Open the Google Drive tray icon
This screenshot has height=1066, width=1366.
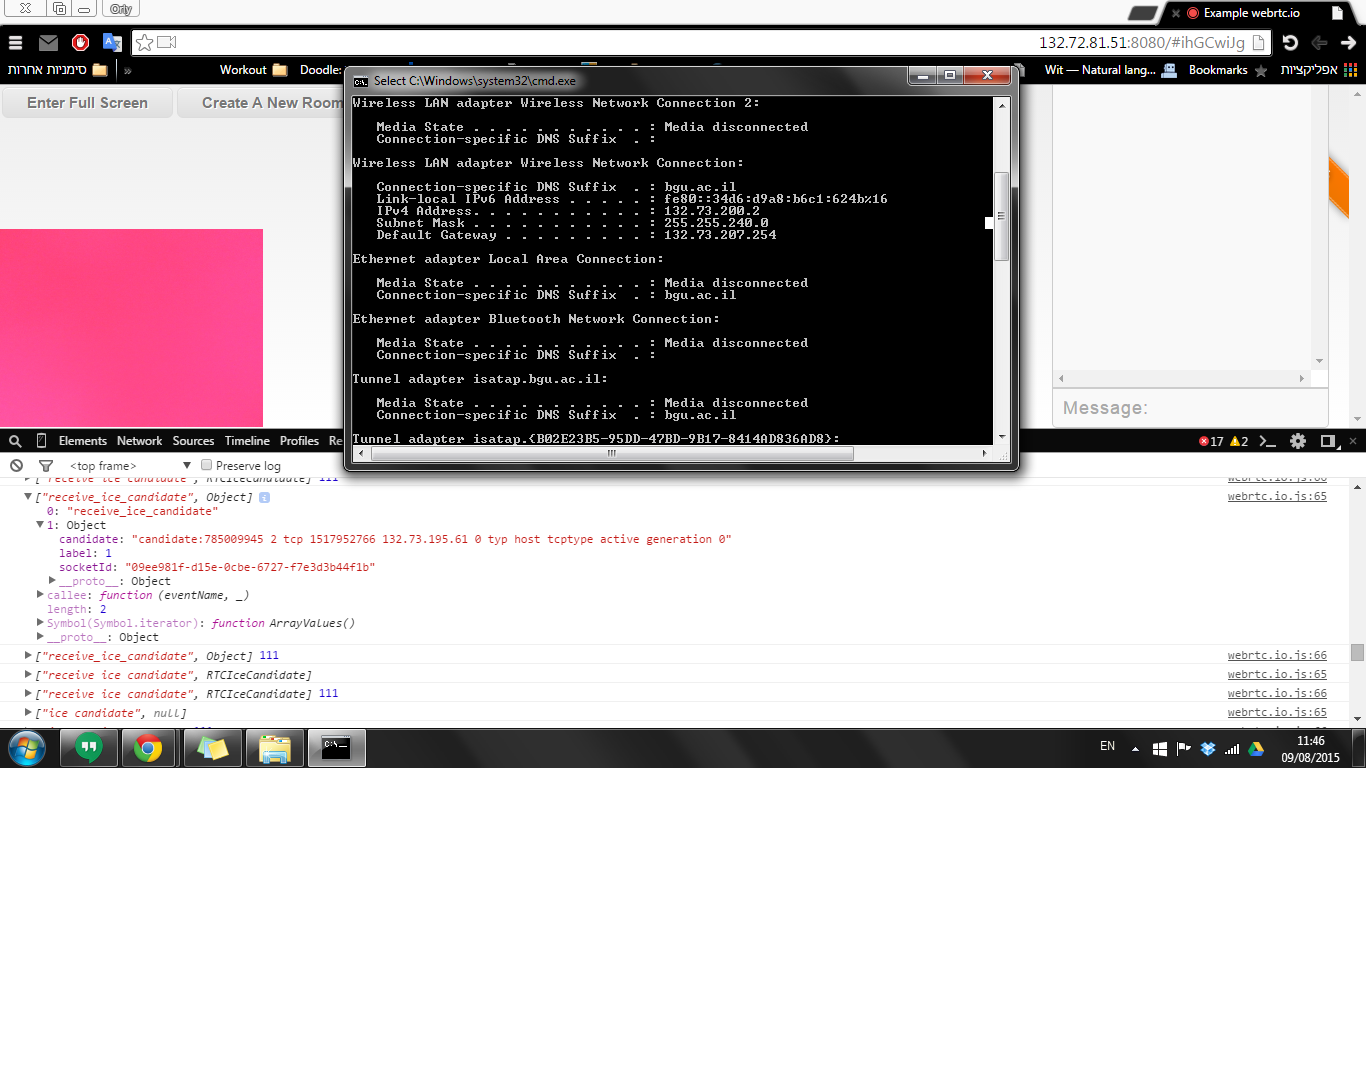[x=1256, y=748]
